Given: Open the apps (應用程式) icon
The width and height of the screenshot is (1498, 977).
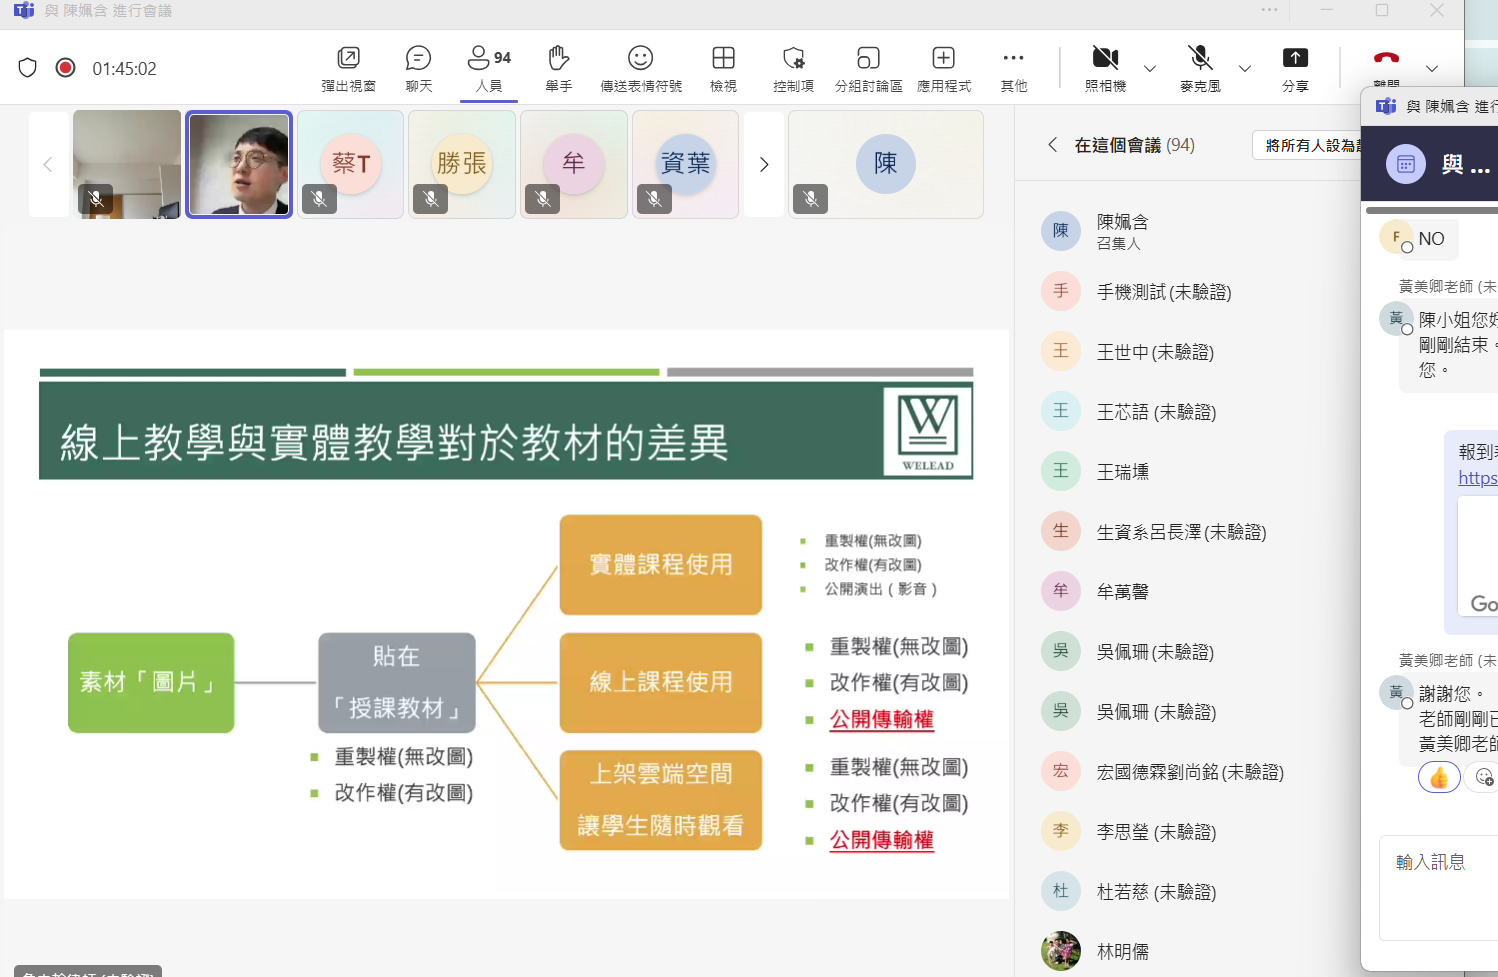Looking at the screenshot, I should click(943, 58).
